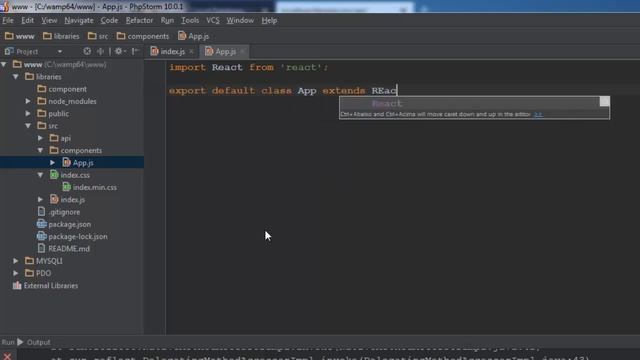Image resolution: width=640 pixels, height=360 pixels.
Task: Close the index.js editor tab
Action: click(191, 51)
